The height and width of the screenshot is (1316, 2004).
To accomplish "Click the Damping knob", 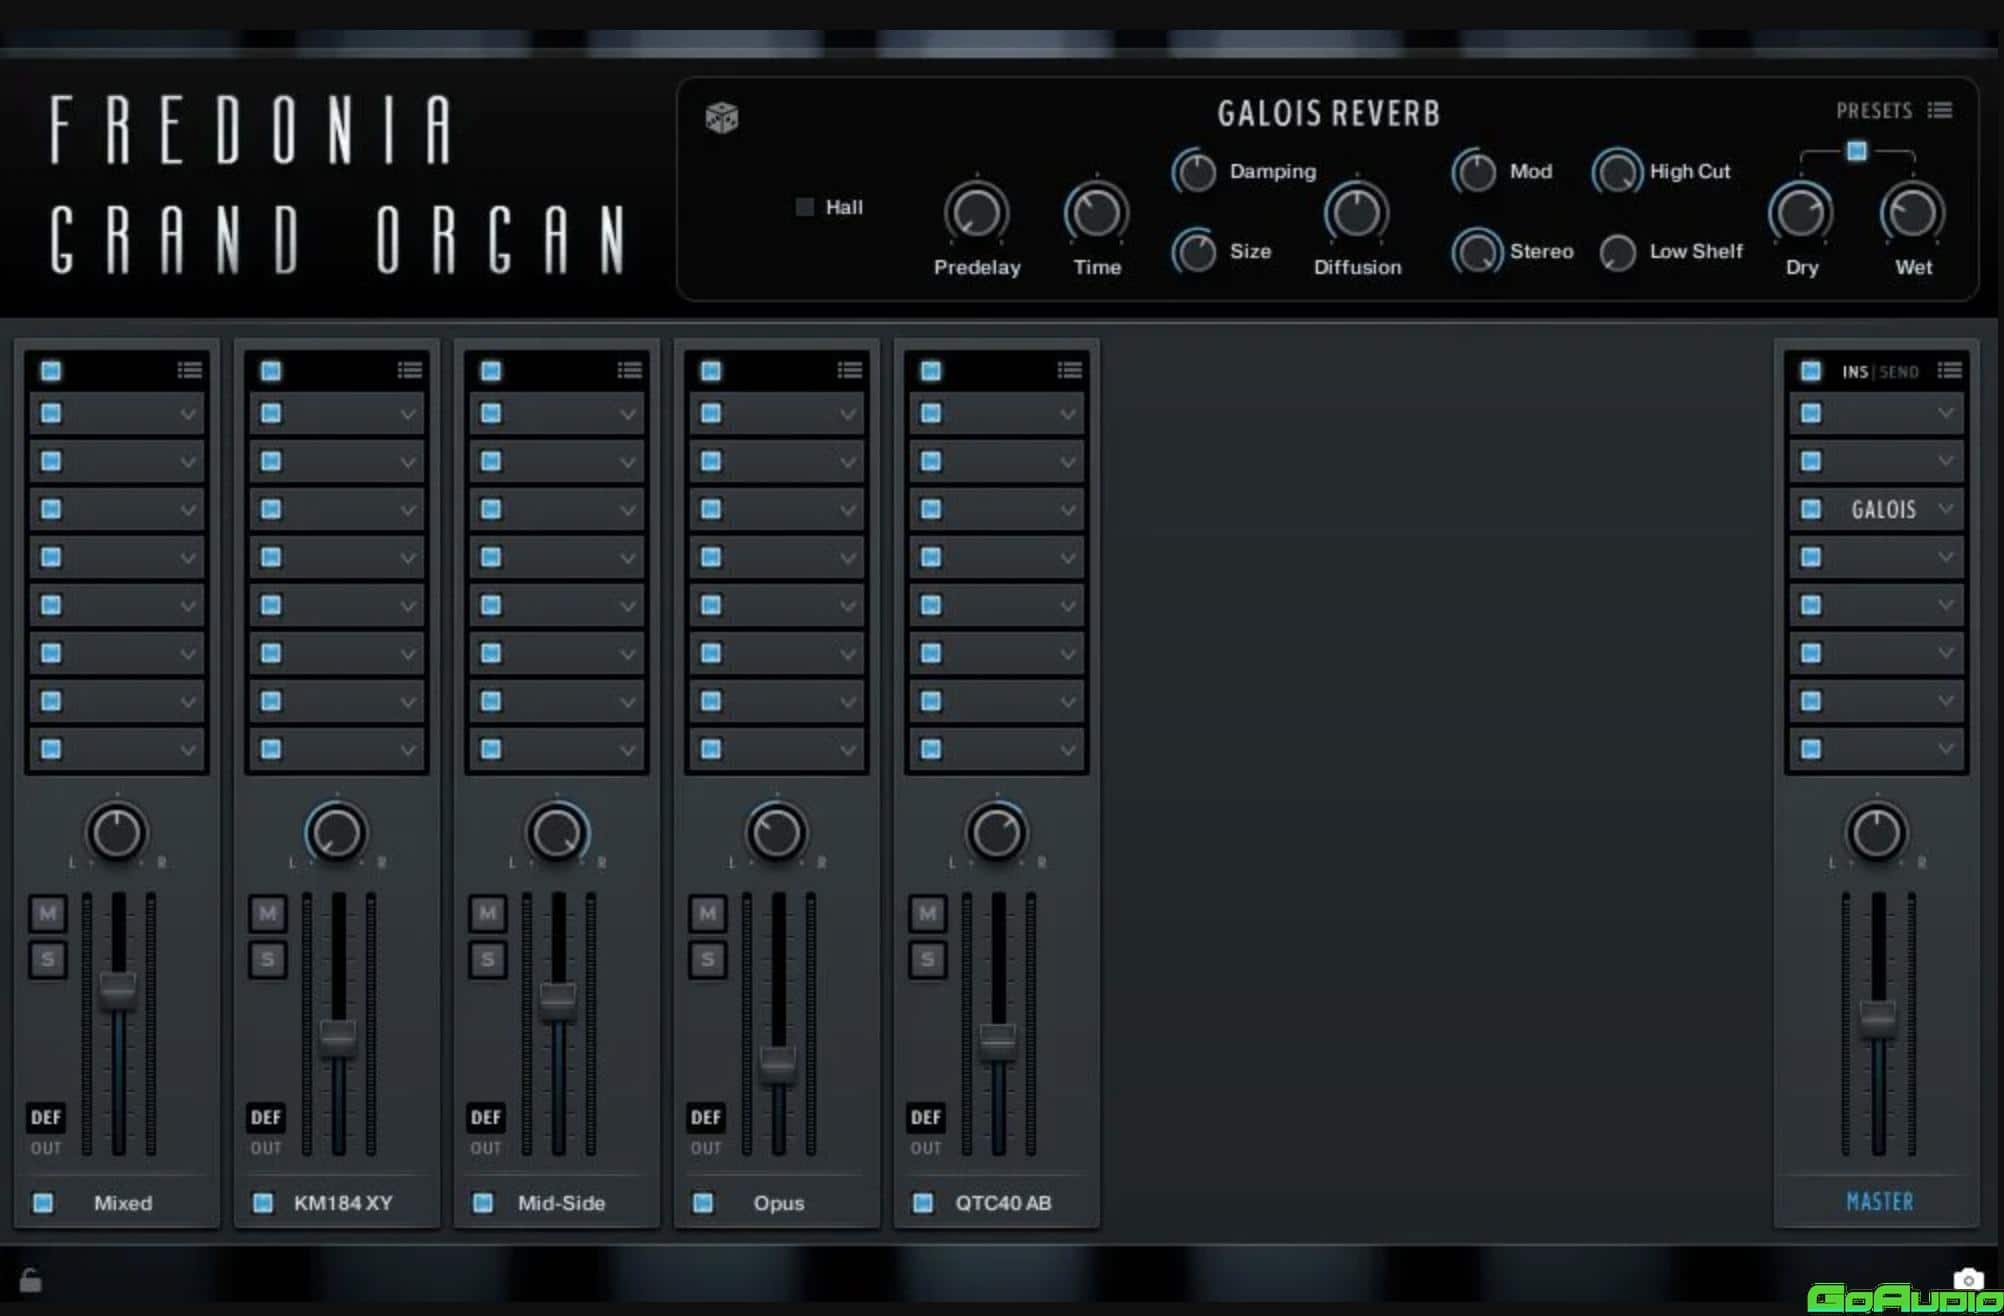I will 1194,172.
